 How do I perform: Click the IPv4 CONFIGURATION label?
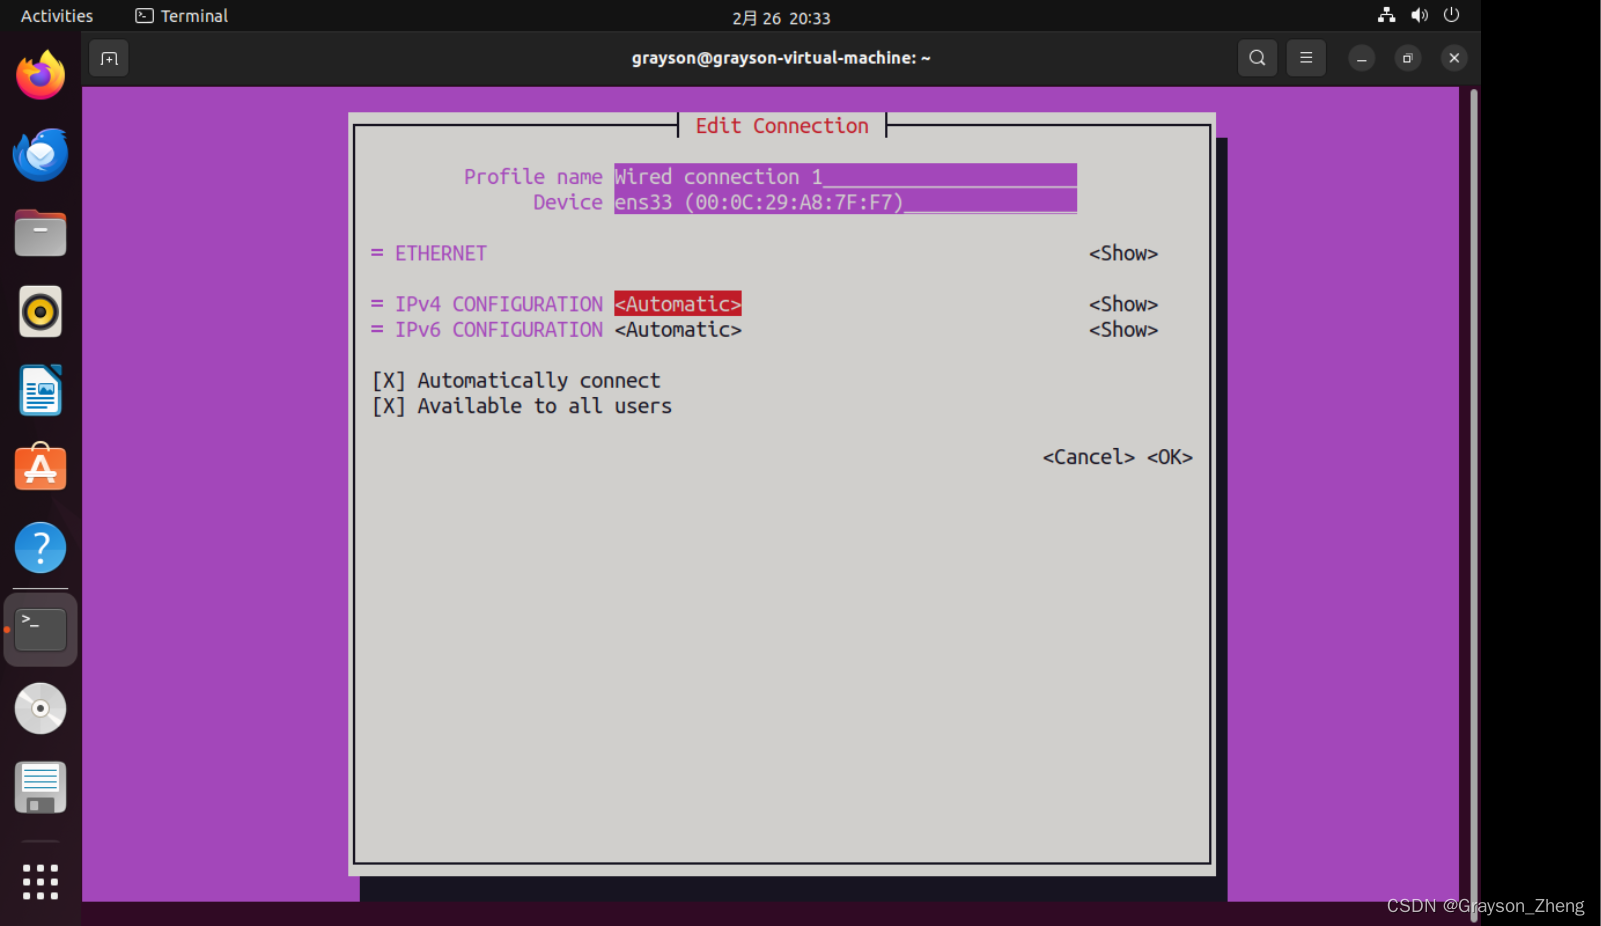pos(498,304)
